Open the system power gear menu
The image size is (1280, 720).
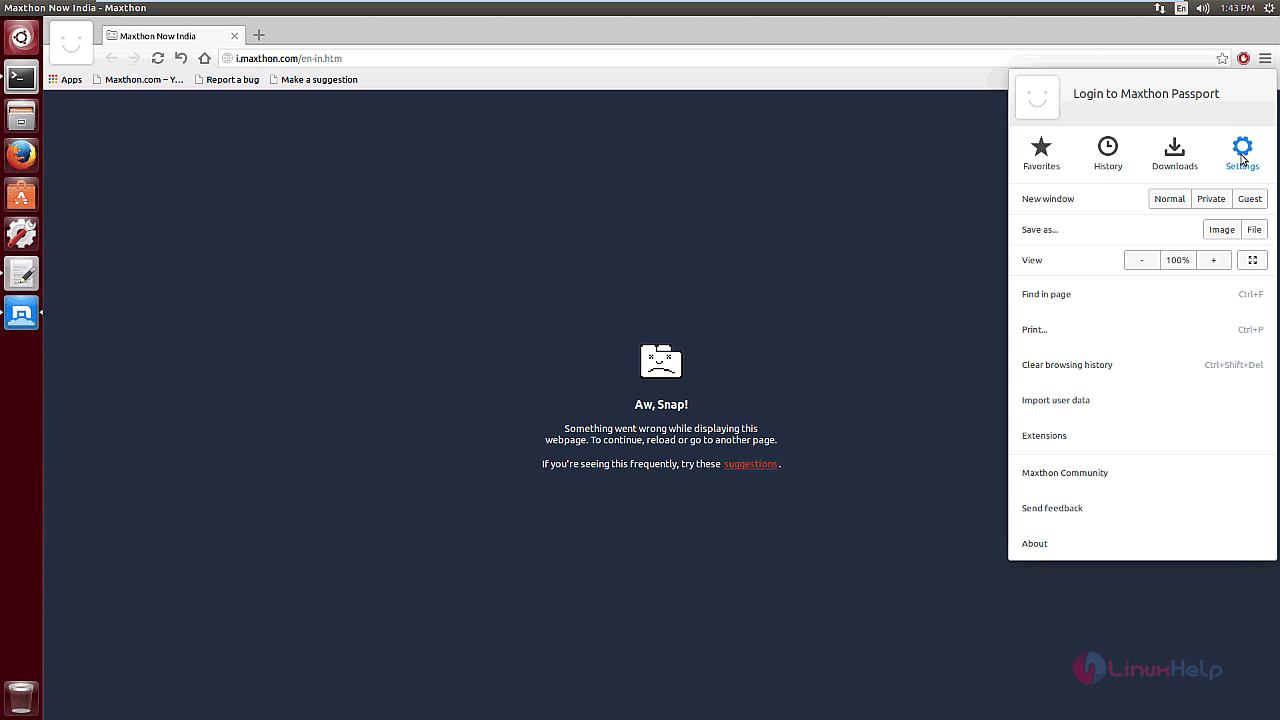tap(1268, 8)
